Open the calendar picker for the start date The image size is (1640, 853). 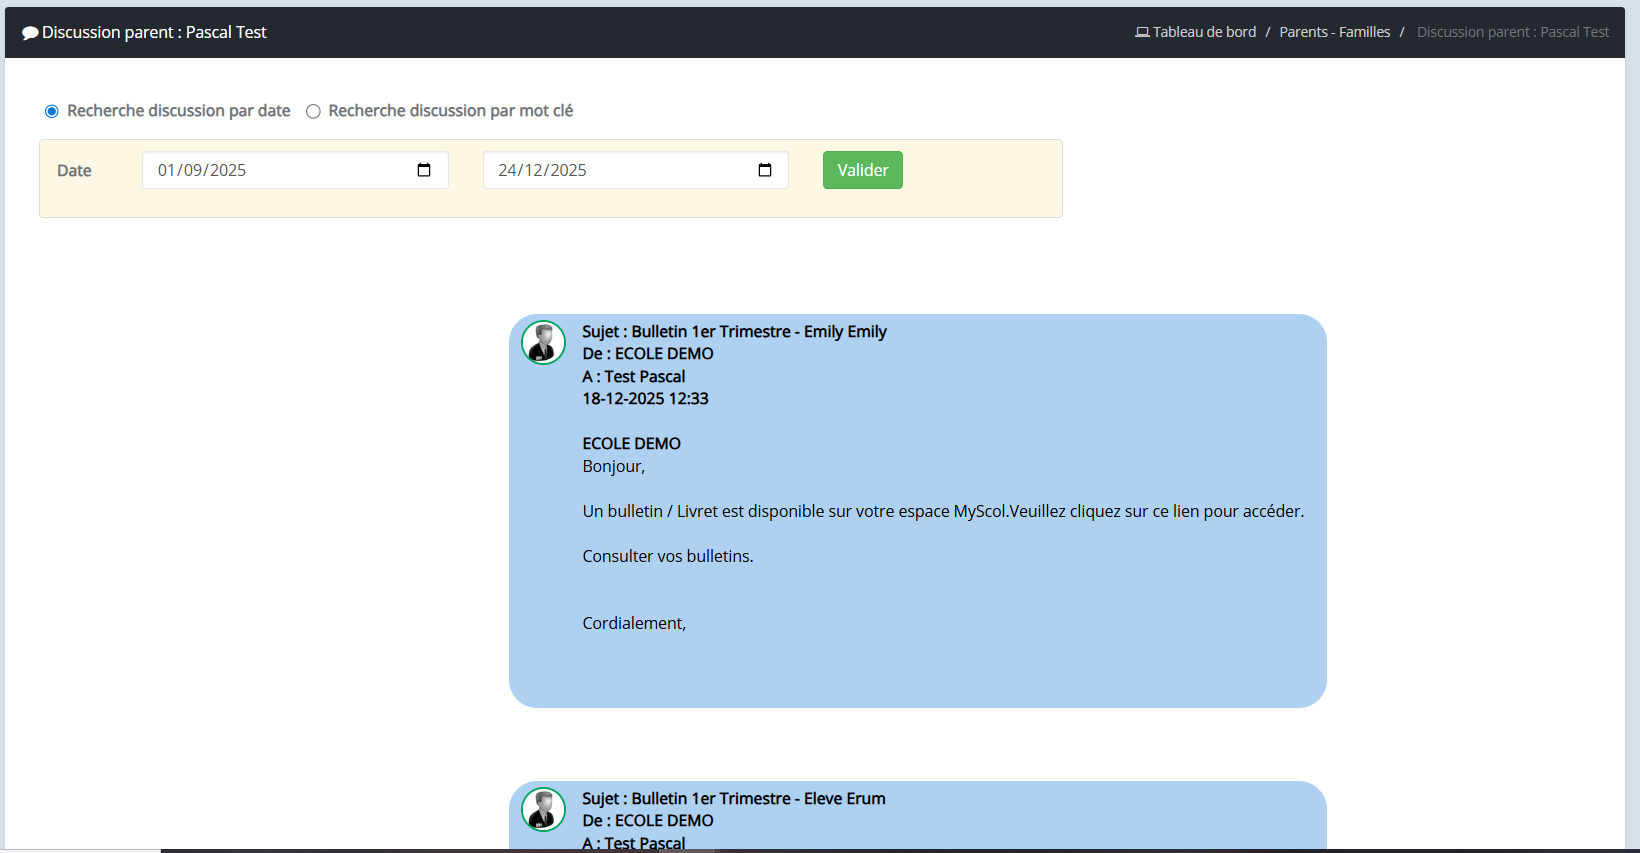pyautogui.click(x=424, y=170)
